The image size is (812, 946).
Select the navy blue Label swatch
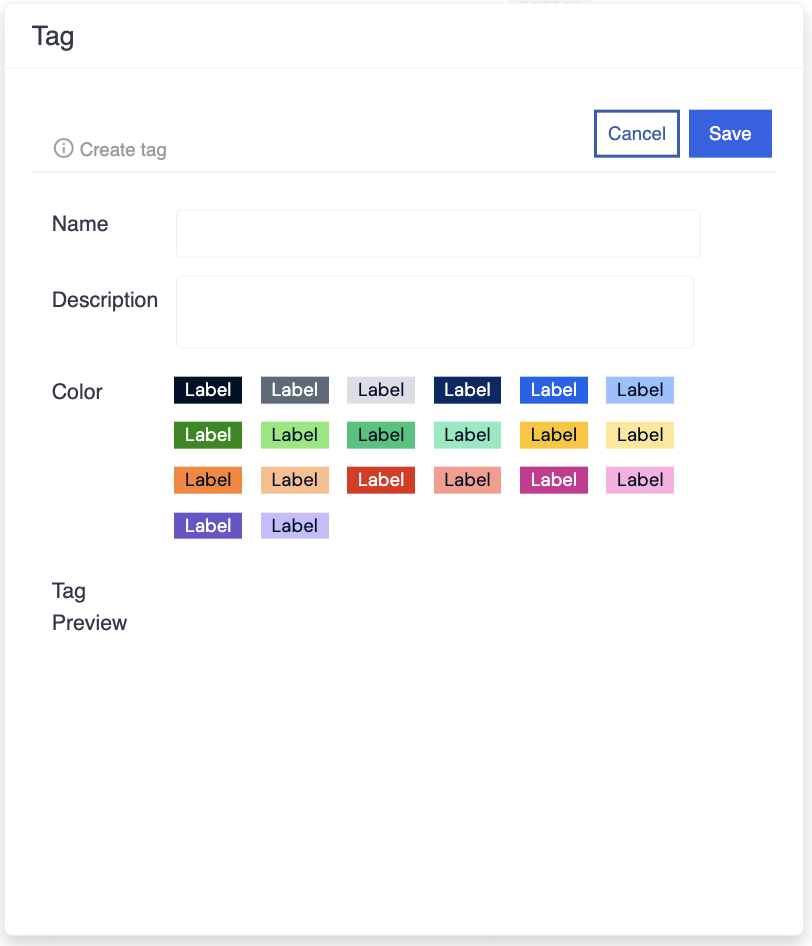point(467,390)
